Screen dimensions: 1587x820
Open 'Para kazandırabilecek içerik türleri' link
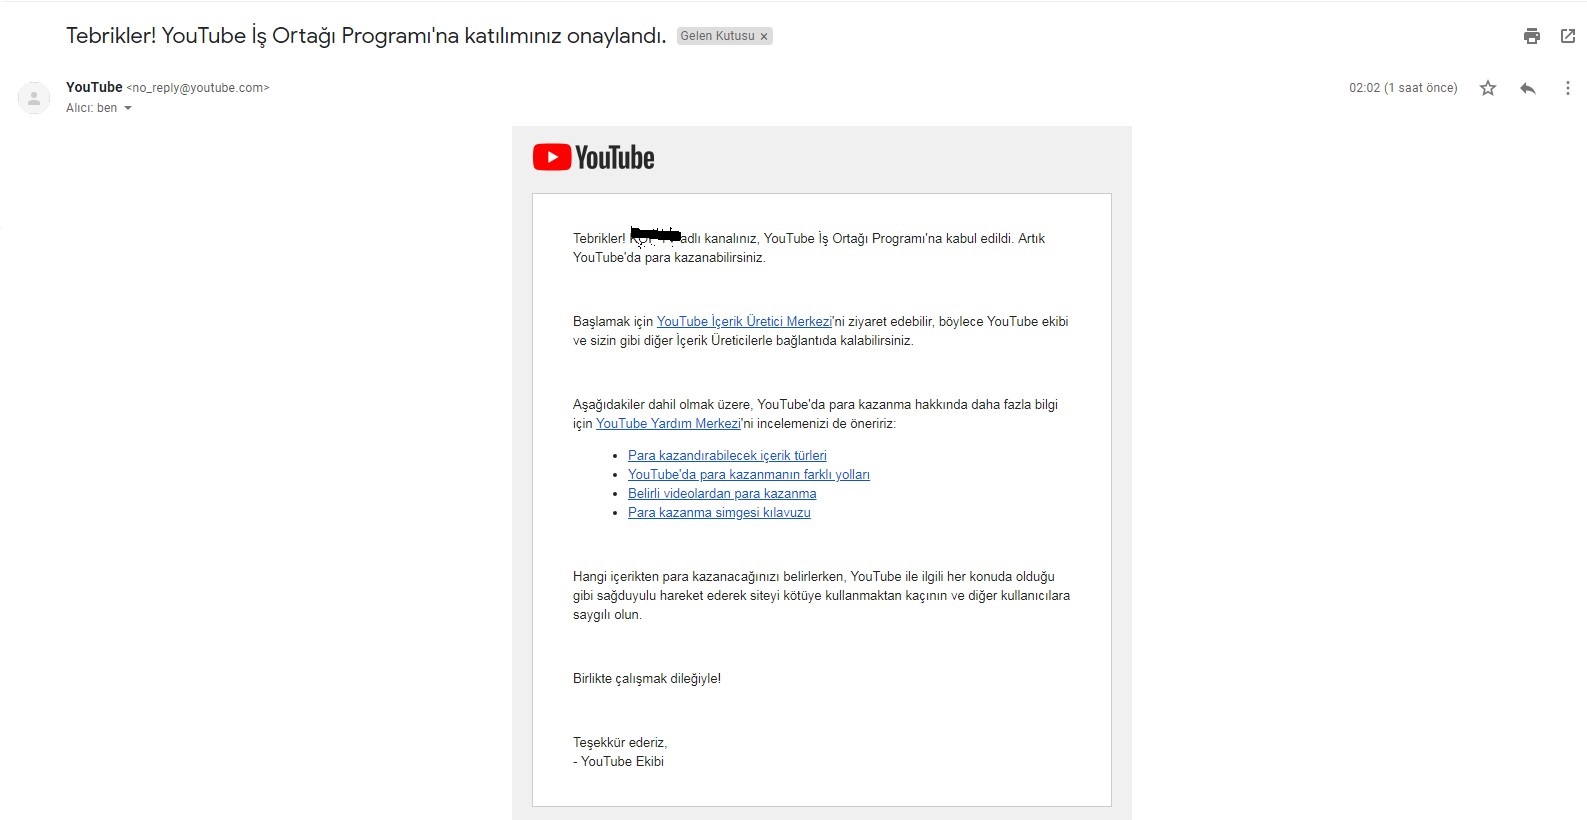(727, 456)
